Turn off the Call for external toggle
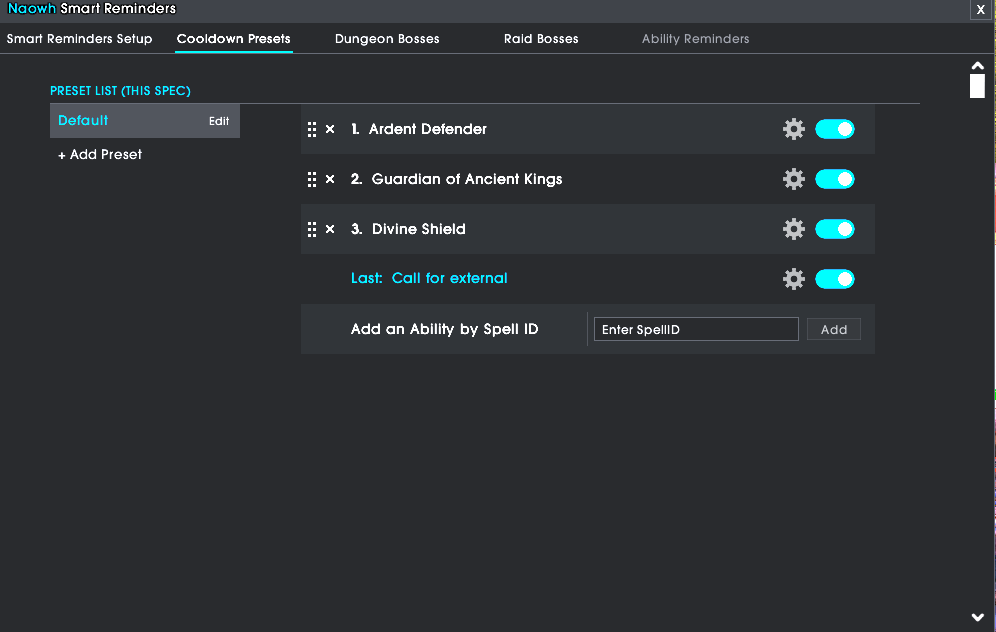996x632 pixels. 835,279
